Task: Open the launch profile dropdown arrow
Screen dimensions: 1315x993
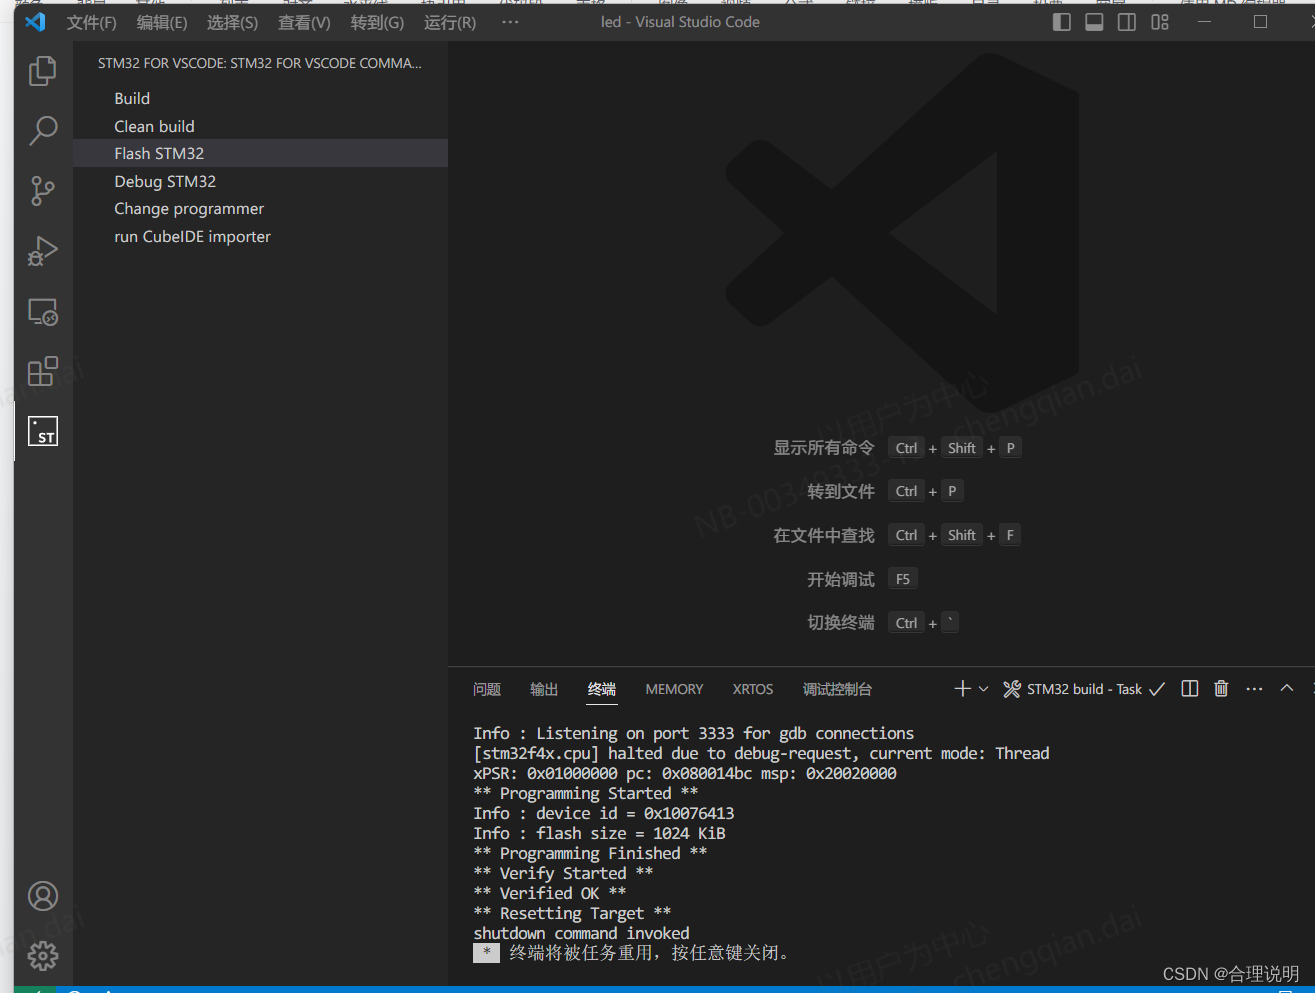Action: coord(984,689)
